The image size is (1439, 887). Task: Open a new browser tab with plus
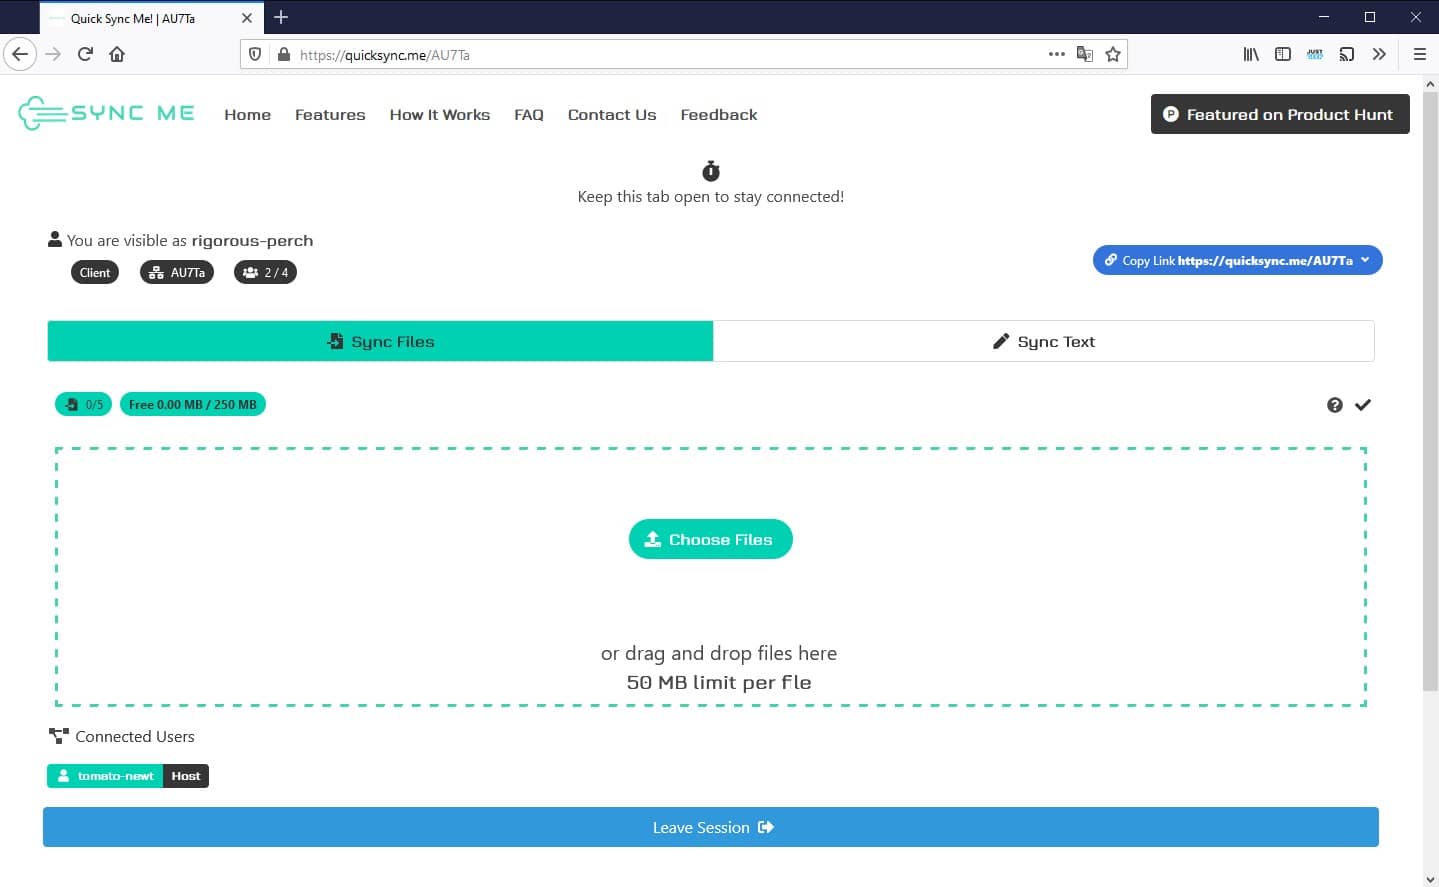[281, 17]
